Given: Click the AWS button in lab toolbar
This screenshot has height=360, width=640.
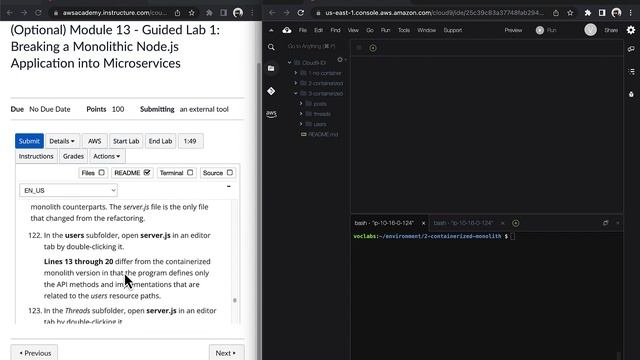Looking at the screenshot, I should tap(95, 141).
